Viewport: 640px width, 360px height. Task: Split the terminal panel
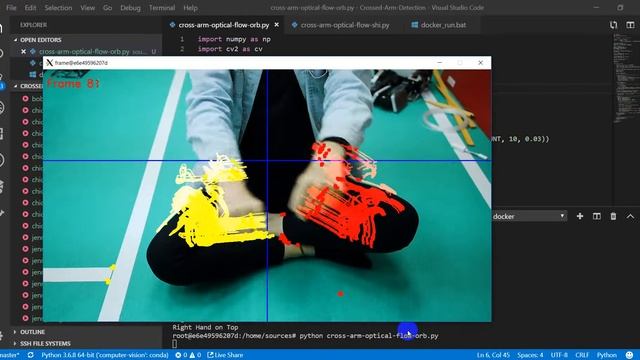click(596, 216)
